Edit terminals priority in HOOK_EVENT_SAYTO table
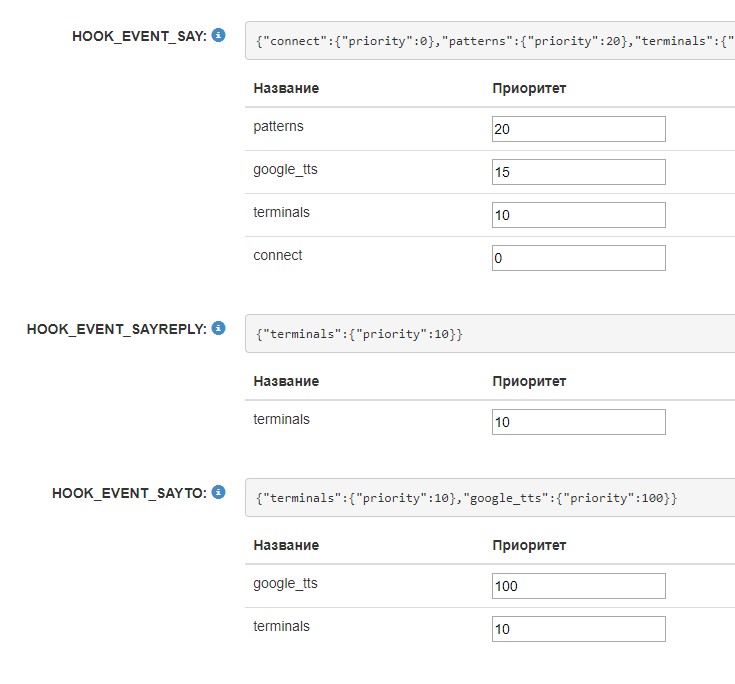 tap(578, 629)
